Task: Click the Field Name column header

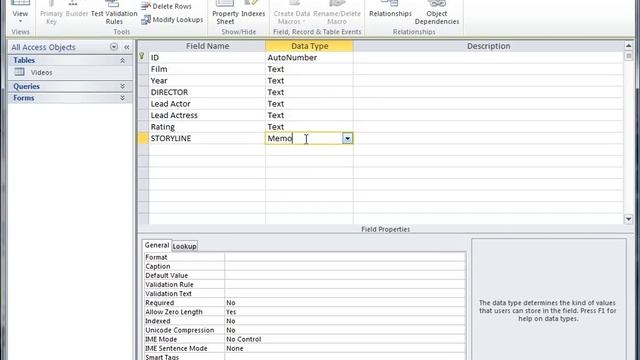Action: point(207,46)
